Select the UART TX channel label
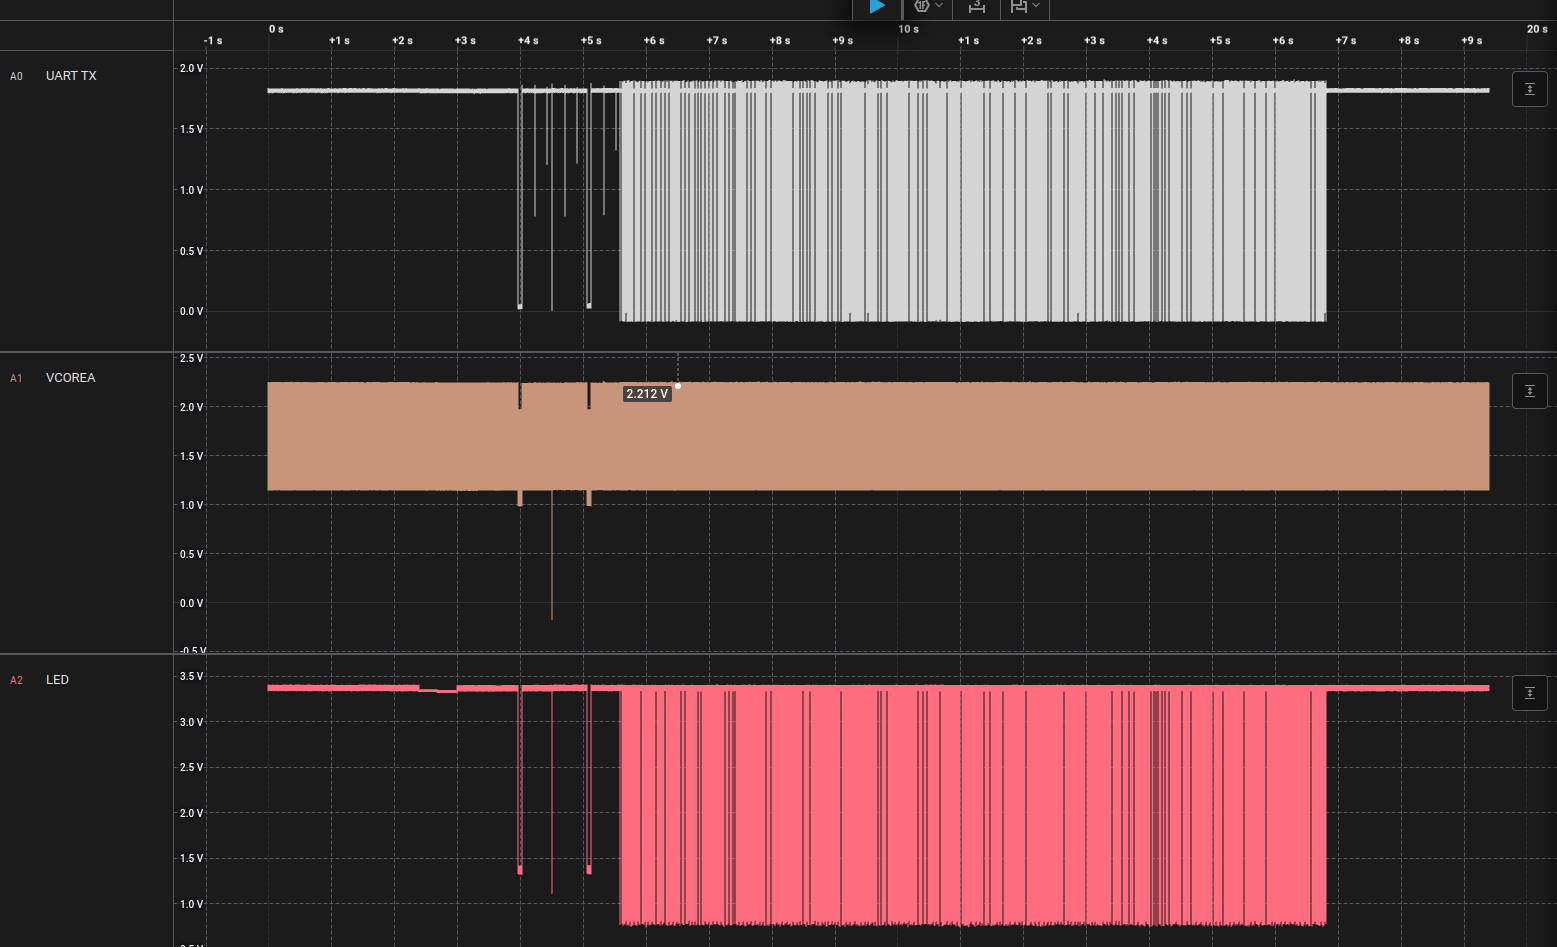 click(x=71, y=76)
